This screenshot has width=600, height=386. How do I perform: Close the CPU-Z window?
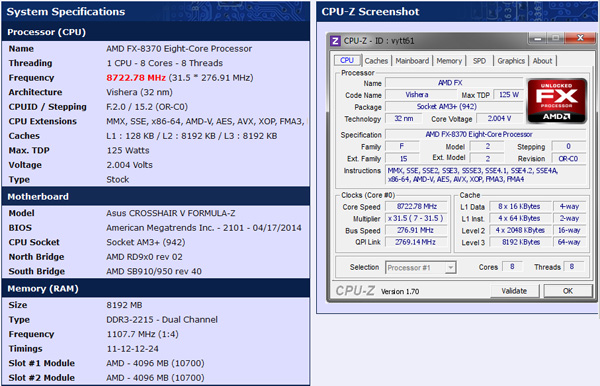580,38
